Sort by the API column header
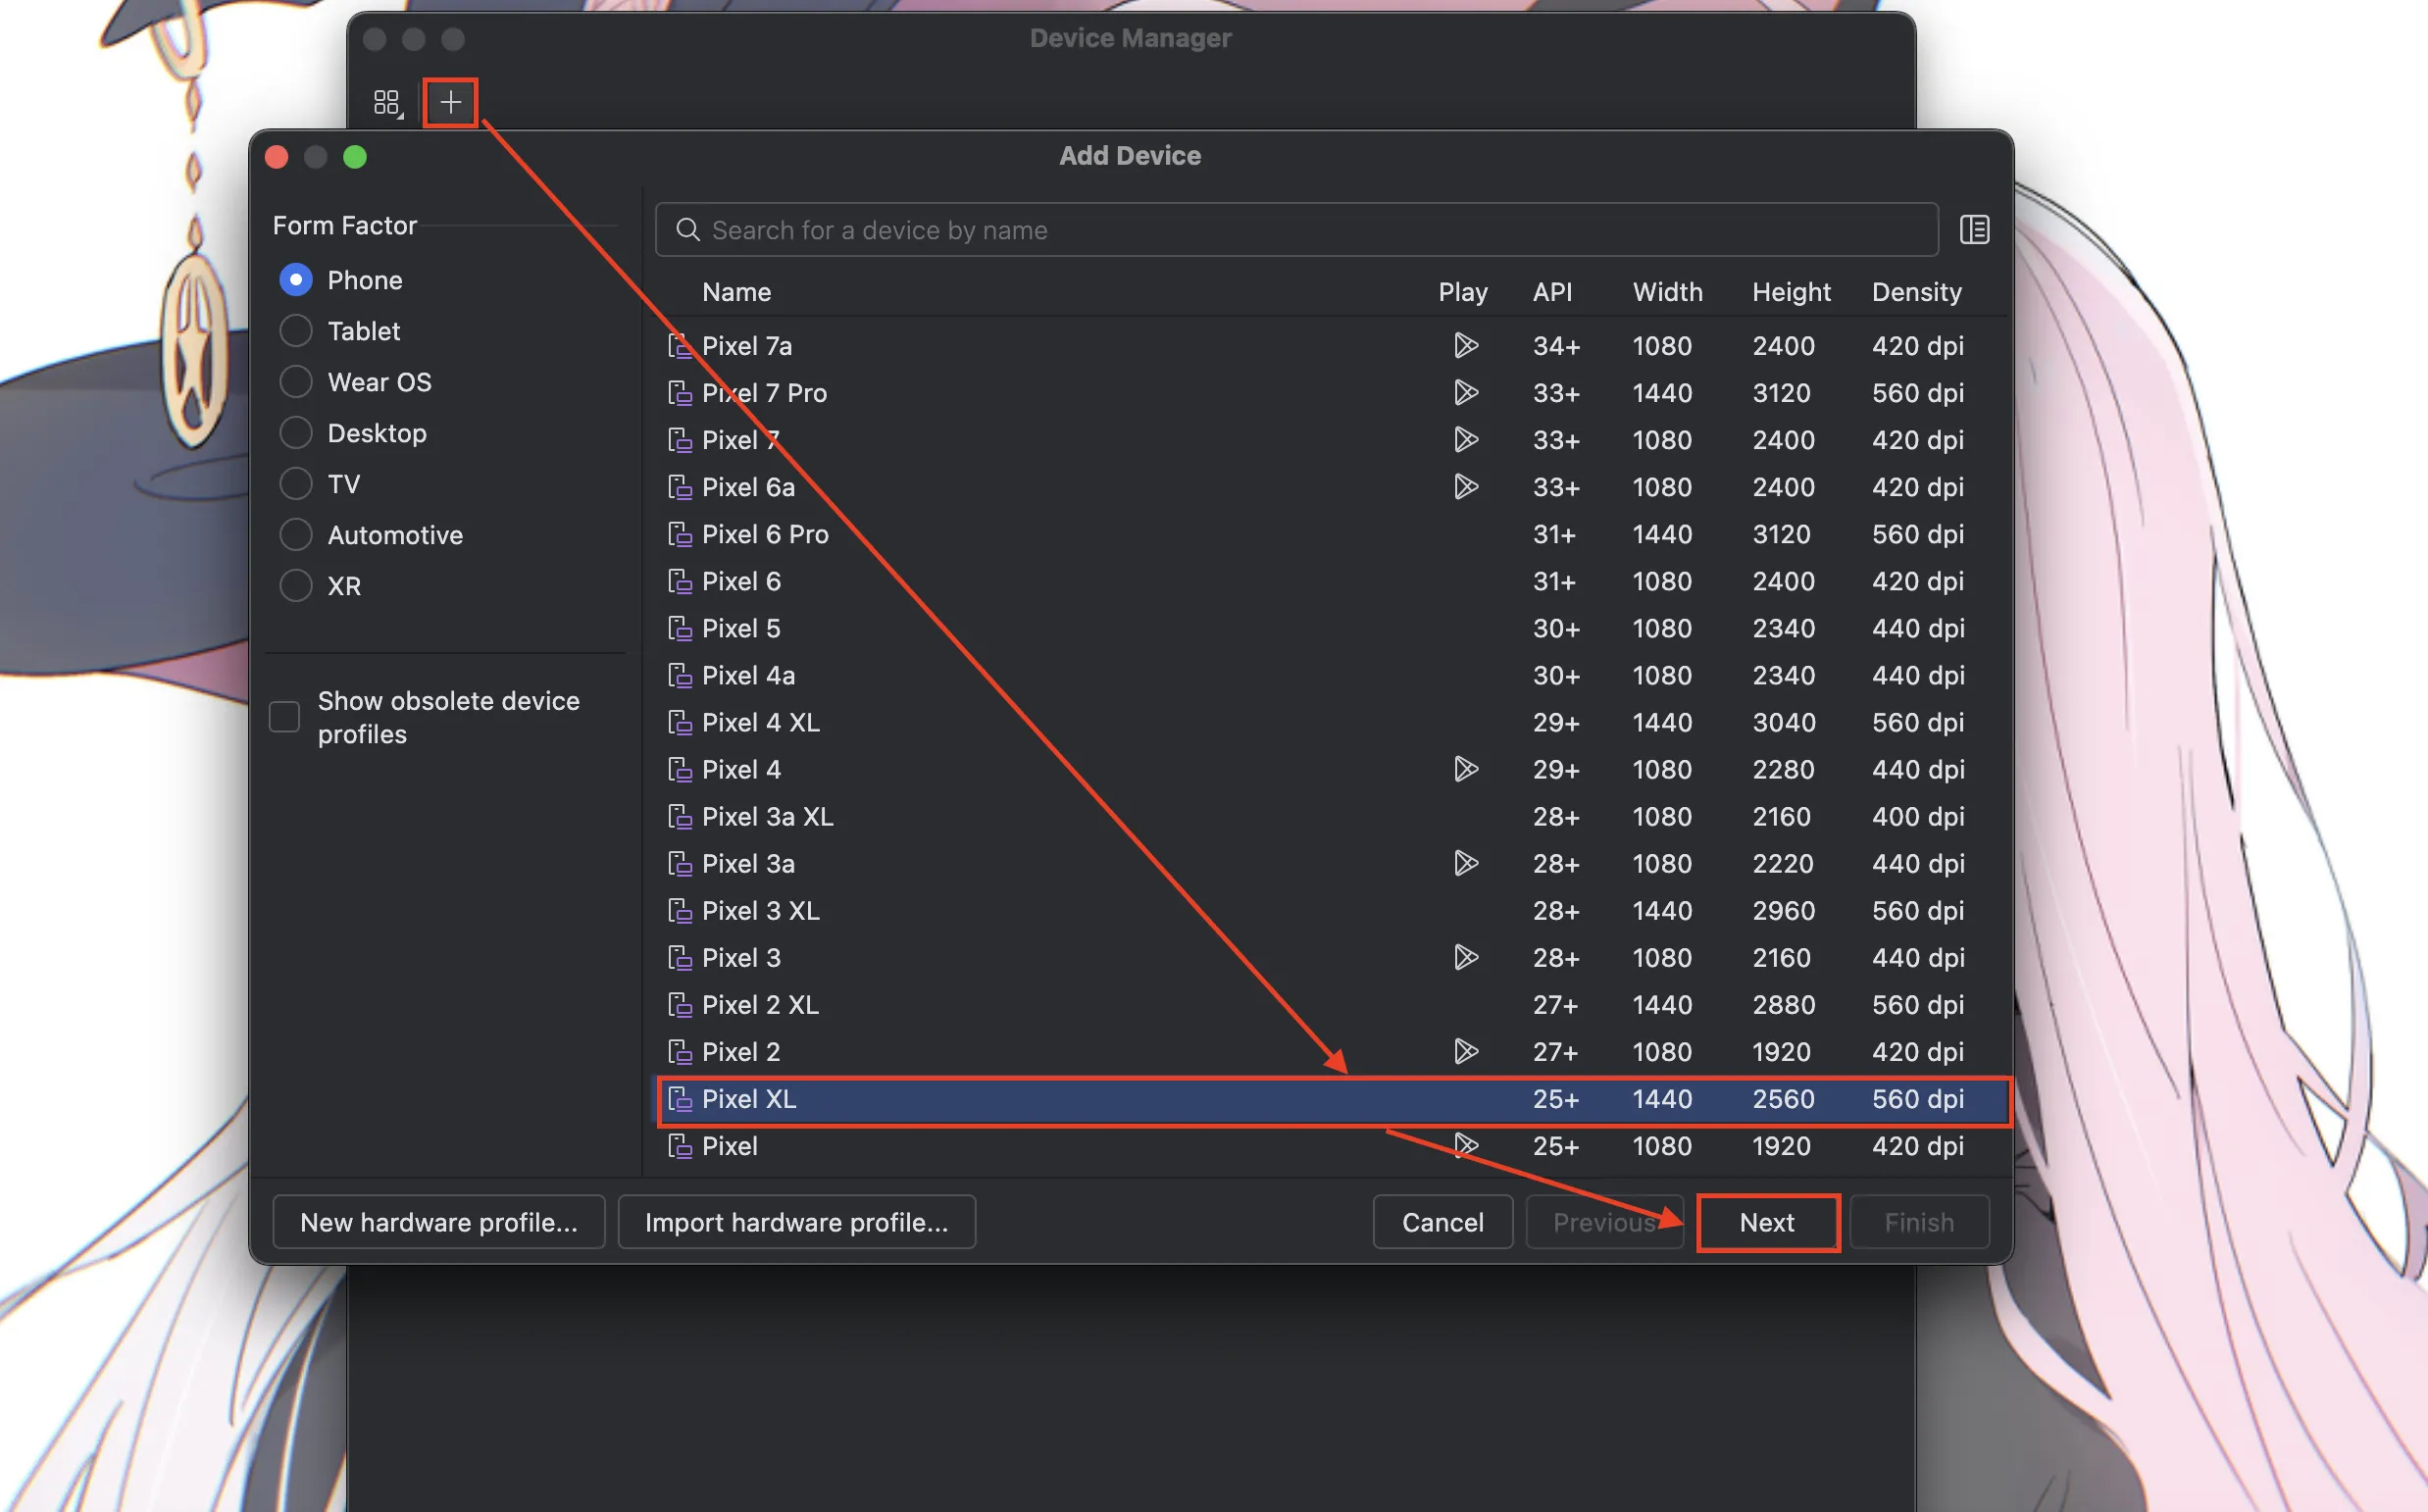 [1552, 292]
